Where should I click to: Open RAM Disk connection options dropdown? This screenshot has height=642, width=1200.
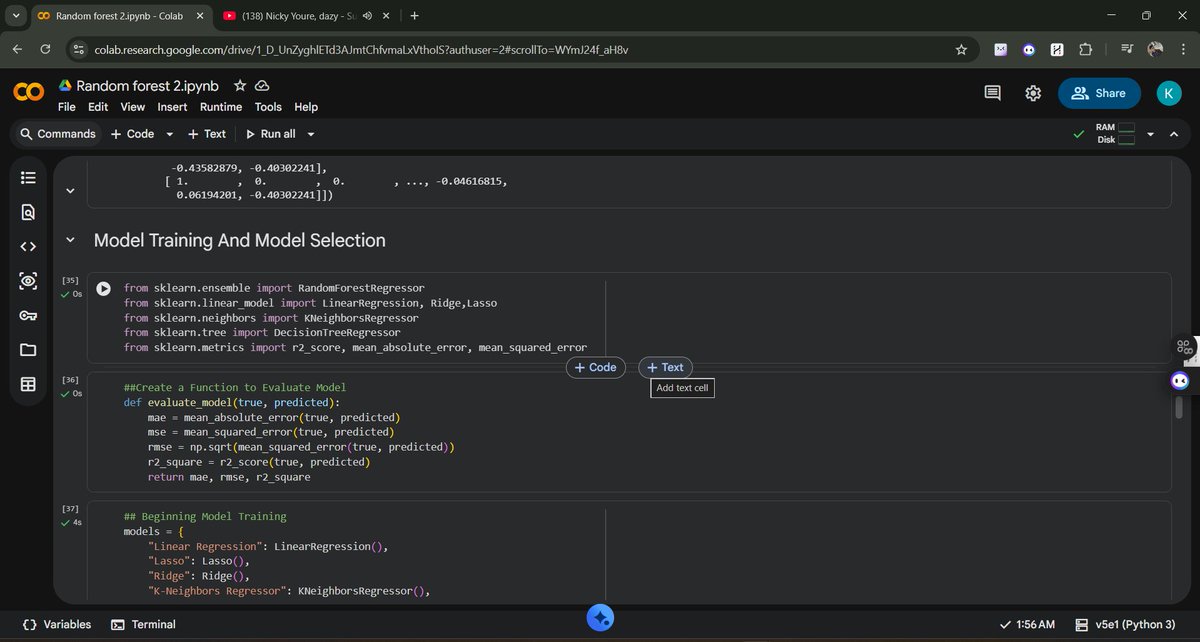tap(1149, 134)
